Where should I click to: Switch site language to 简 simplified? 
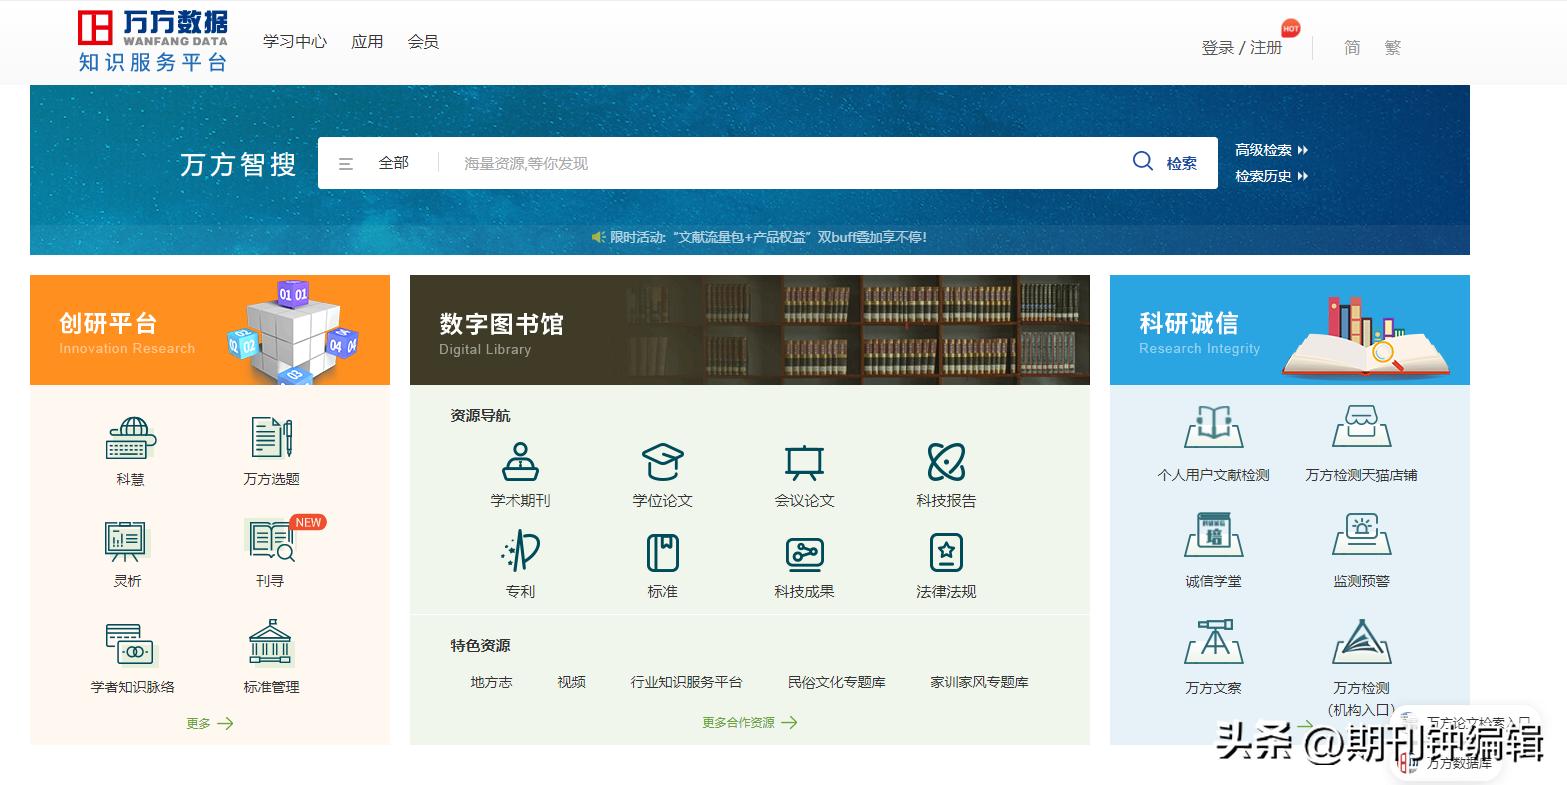point(1352,47)
